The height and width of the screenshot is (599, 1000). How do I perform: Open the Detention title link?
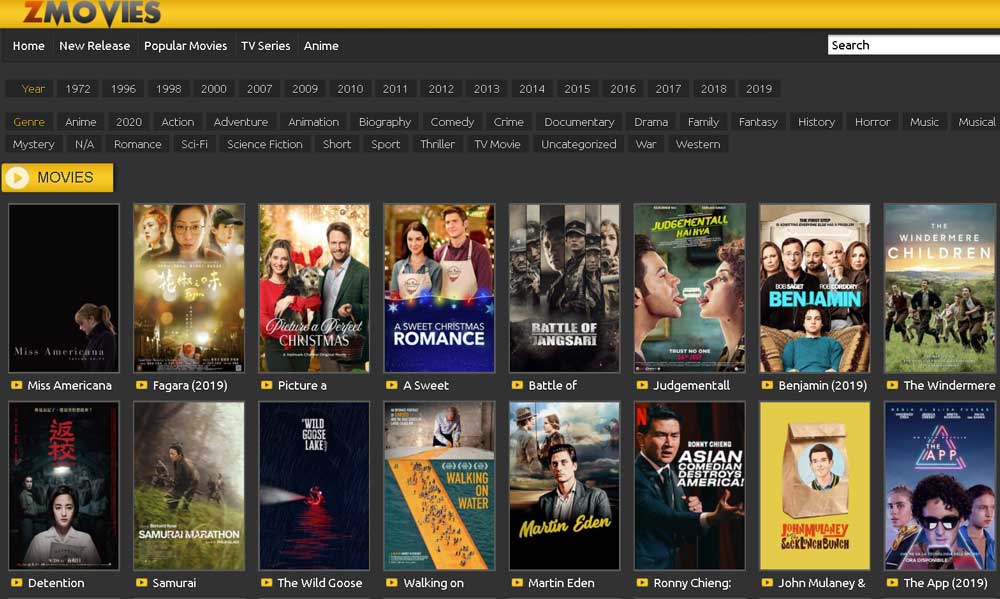(56, 583)
